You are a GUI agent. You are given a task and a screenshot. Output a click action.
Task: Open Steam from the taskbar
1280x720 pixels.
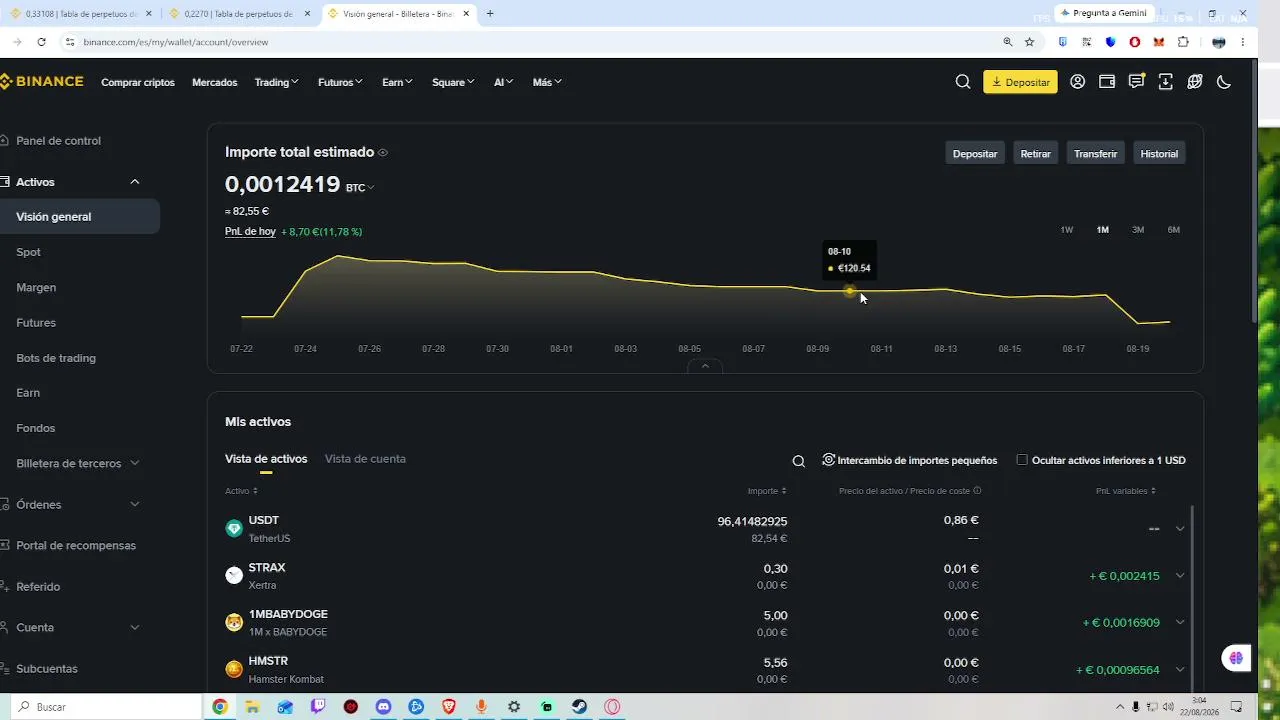click(579, 707)
